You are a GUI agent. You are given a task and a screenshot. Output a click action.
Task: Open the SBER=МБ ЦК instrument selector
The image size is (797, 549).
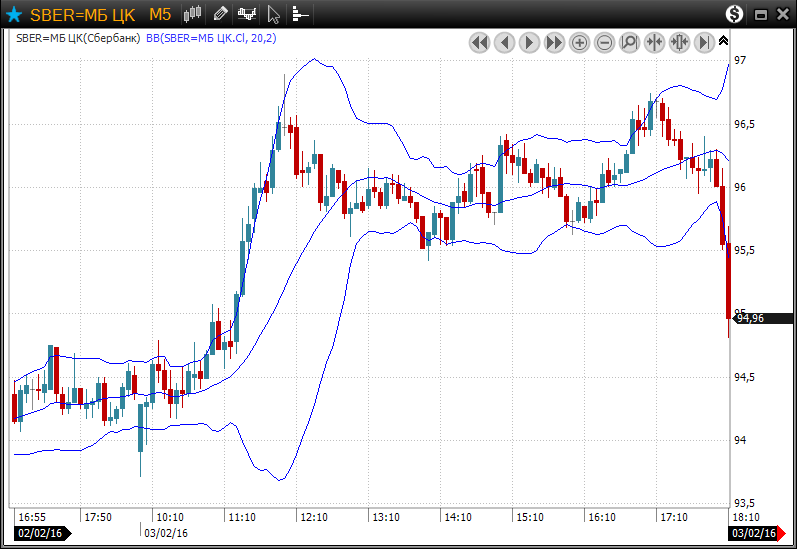point(83,14)
